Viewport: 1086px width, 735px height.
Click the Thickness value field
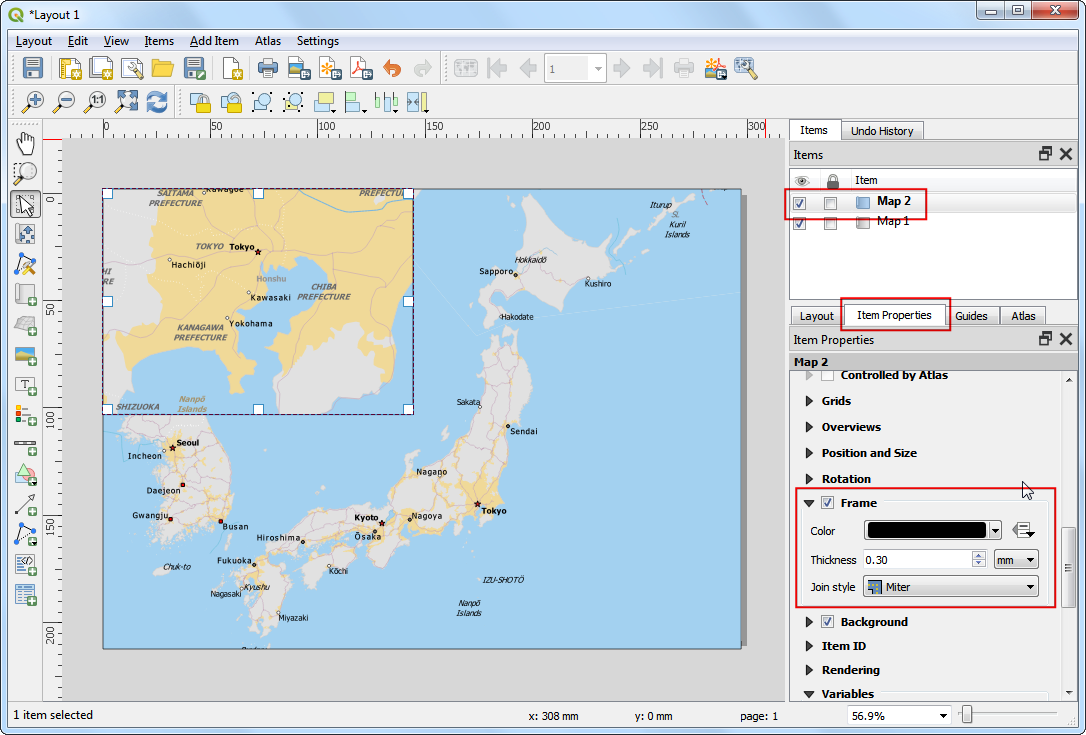click(916, 560)
